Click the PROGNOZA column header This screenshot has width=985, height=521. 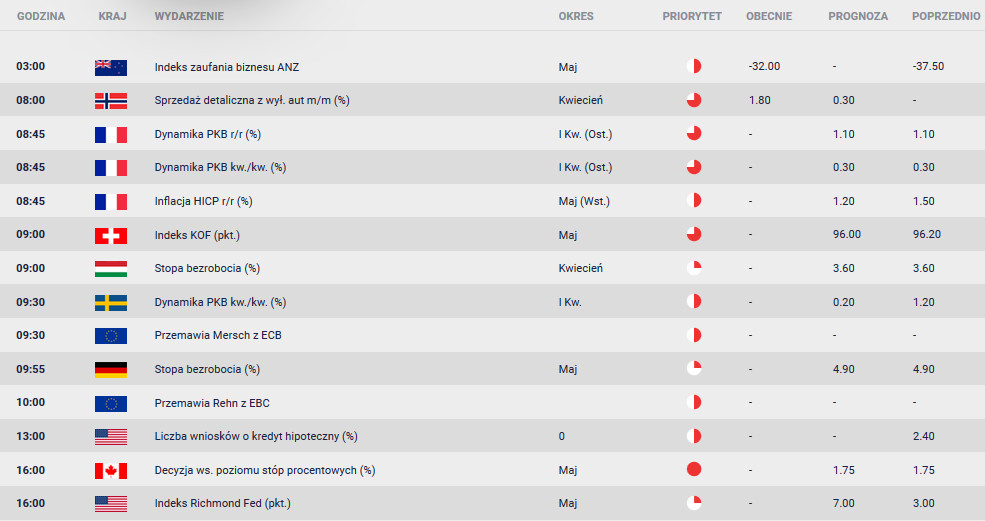(x=858, y=16)
